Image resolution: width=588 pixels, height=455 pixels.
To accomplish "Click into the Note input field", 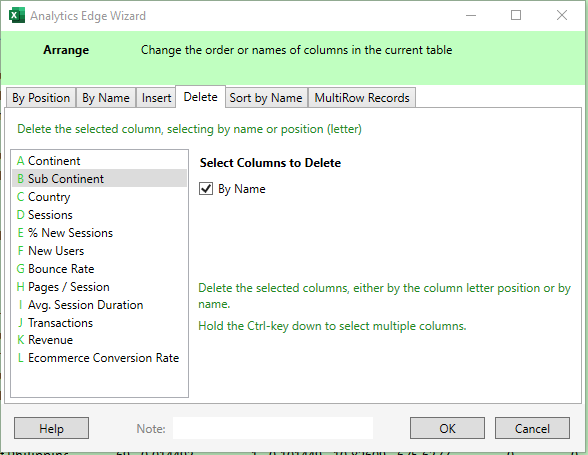I will click(273, 428).
